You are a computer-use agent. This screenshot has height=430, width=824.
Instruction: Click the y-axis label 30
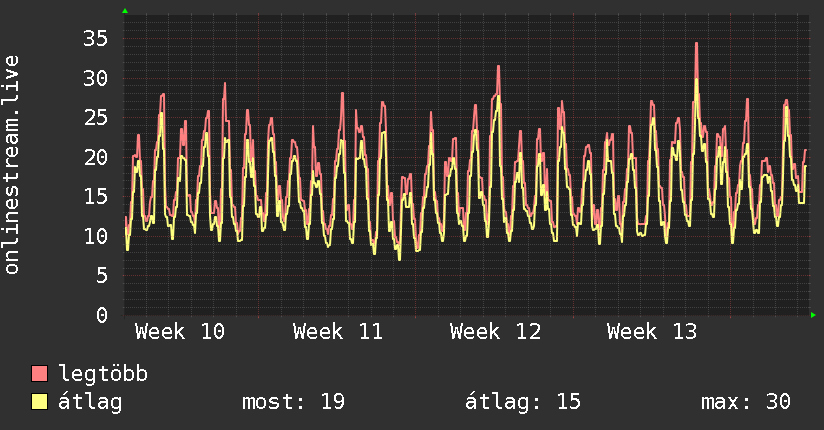(95, 78)
